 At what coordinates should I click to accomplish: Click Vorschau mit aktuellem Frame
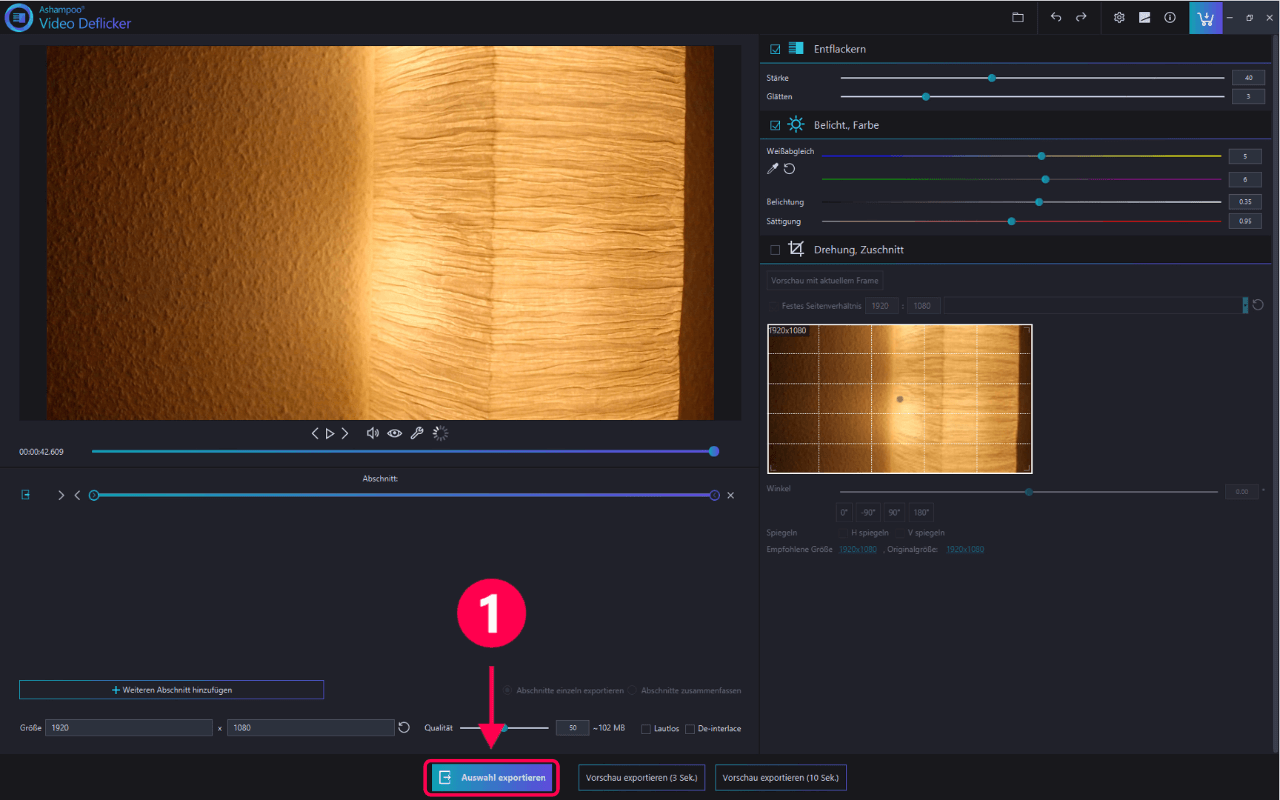click(825, 280)
